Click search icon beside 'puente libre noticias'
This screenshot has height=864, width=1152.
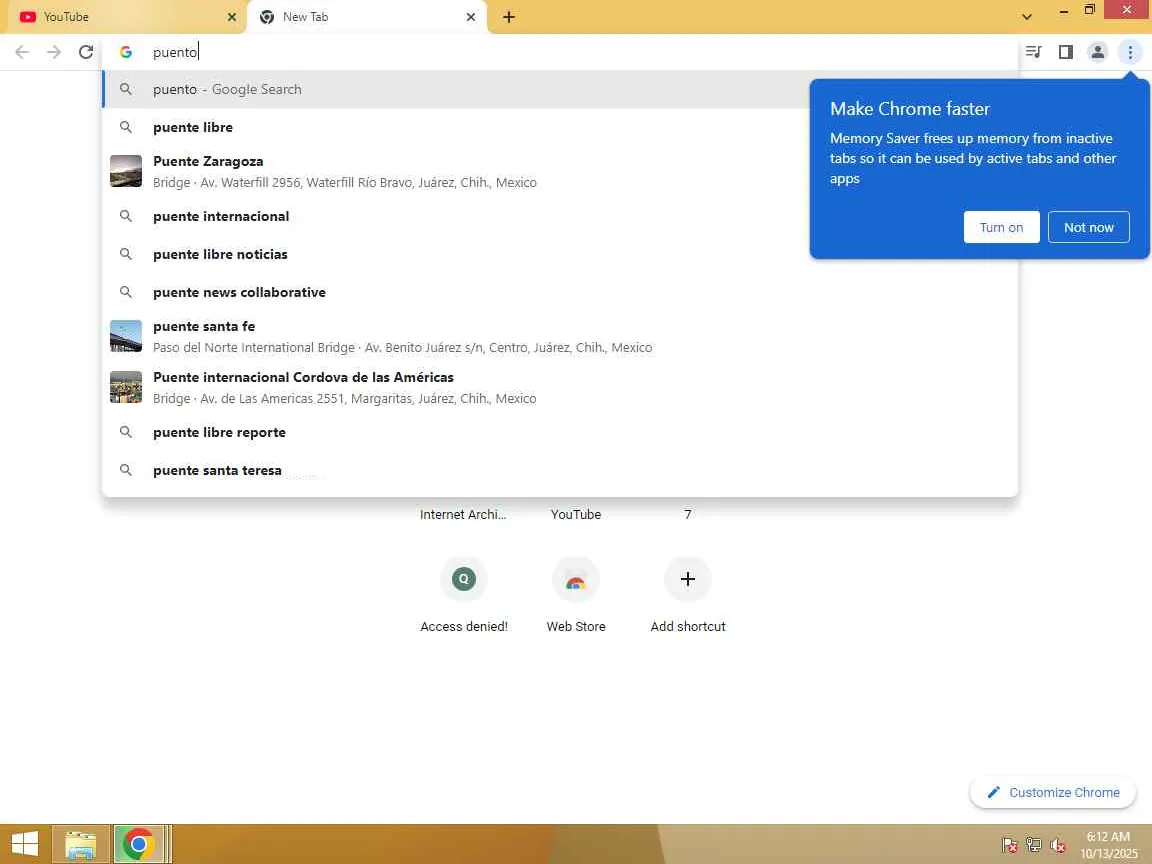(126, 254)
